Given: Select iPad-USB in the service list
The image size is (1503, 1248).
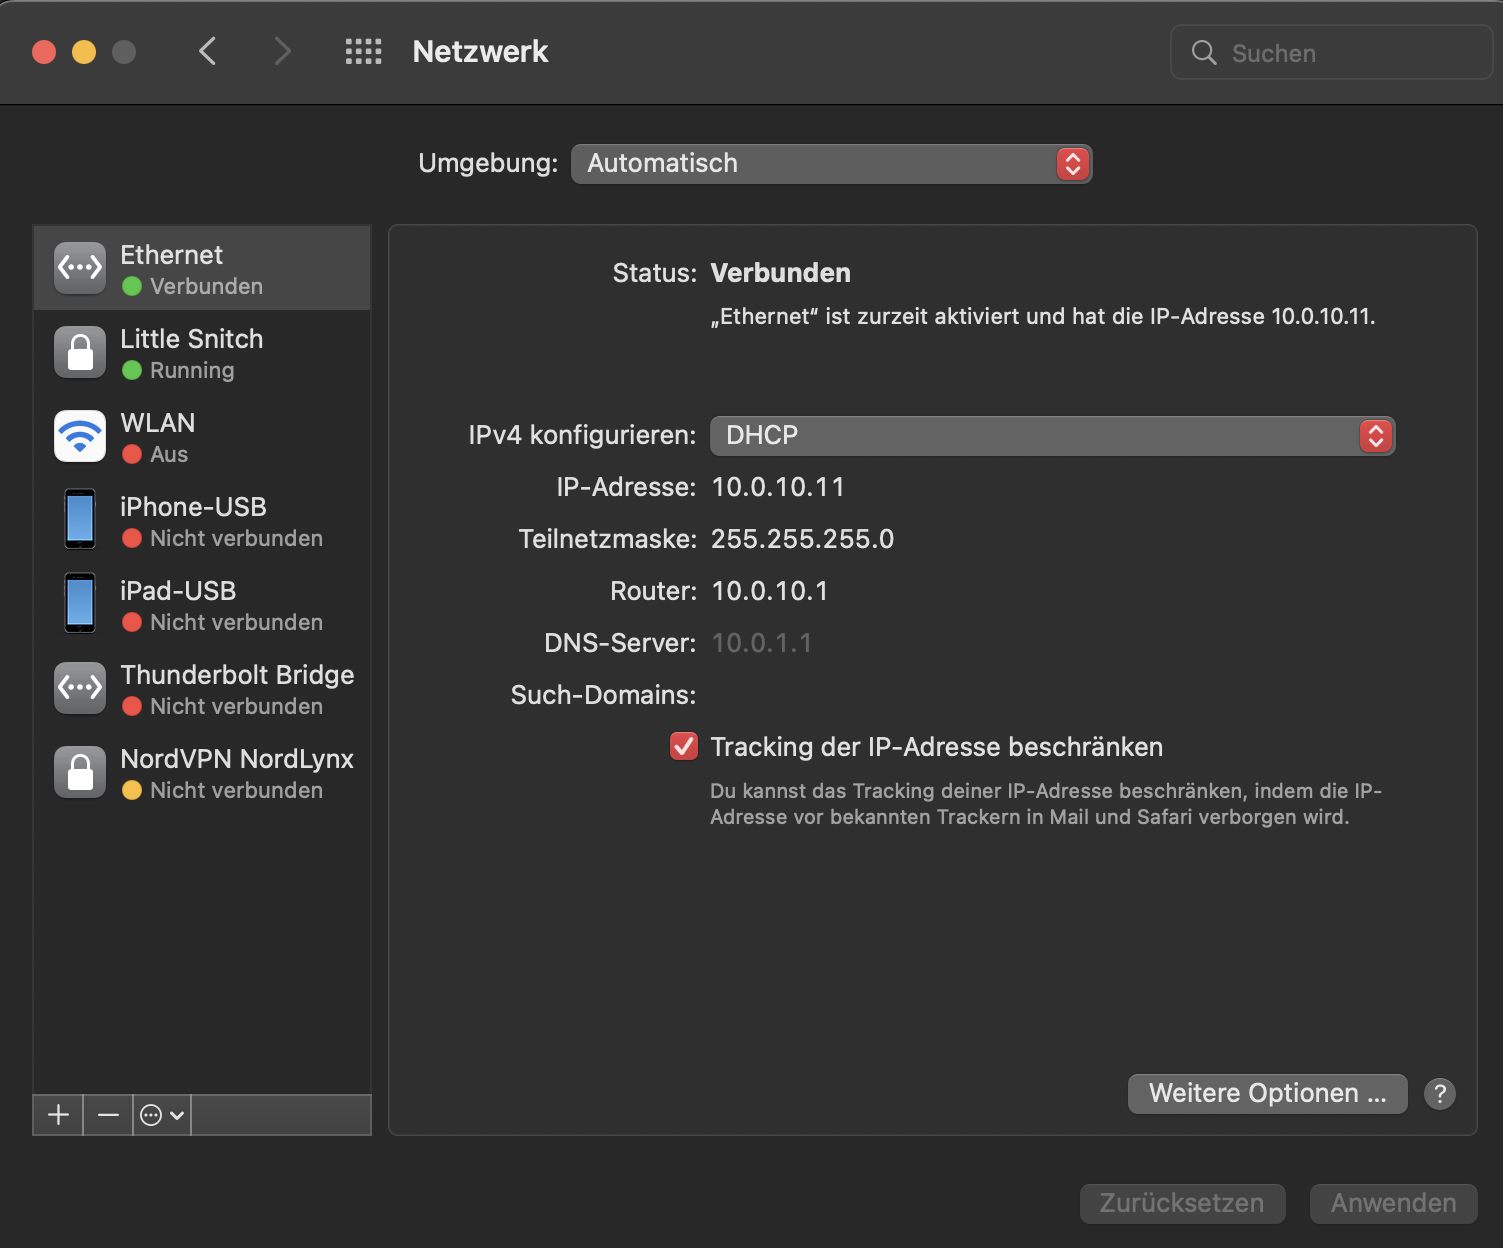Looking at the screenshot, I should point(202,604).
